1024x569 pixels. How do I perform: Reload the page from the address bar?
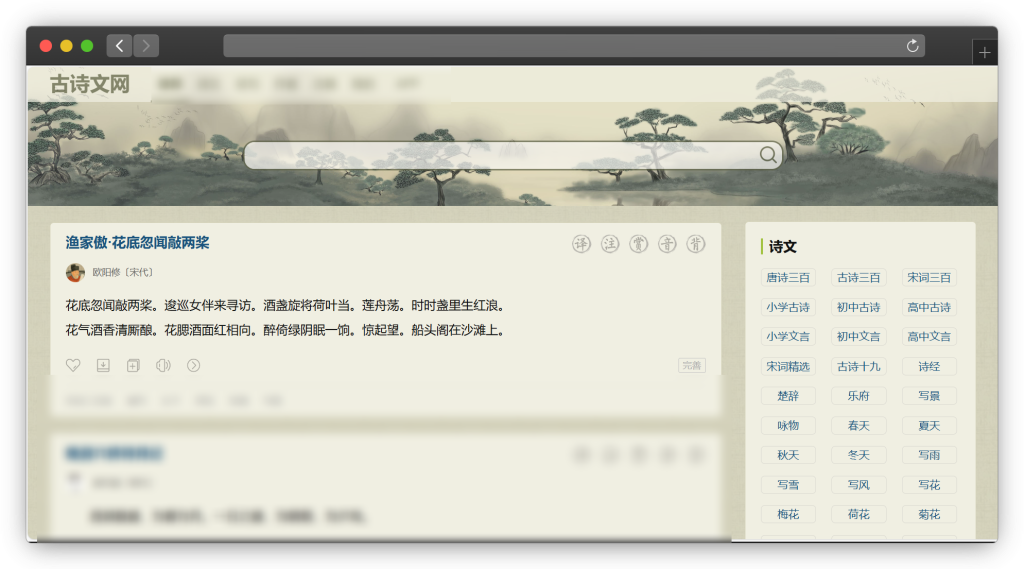point(911,46)
